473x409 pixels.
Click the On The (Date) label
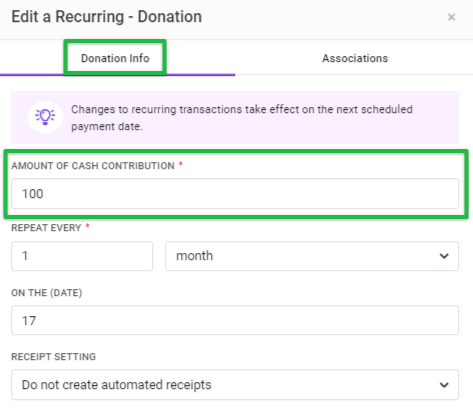pos(47,293)
